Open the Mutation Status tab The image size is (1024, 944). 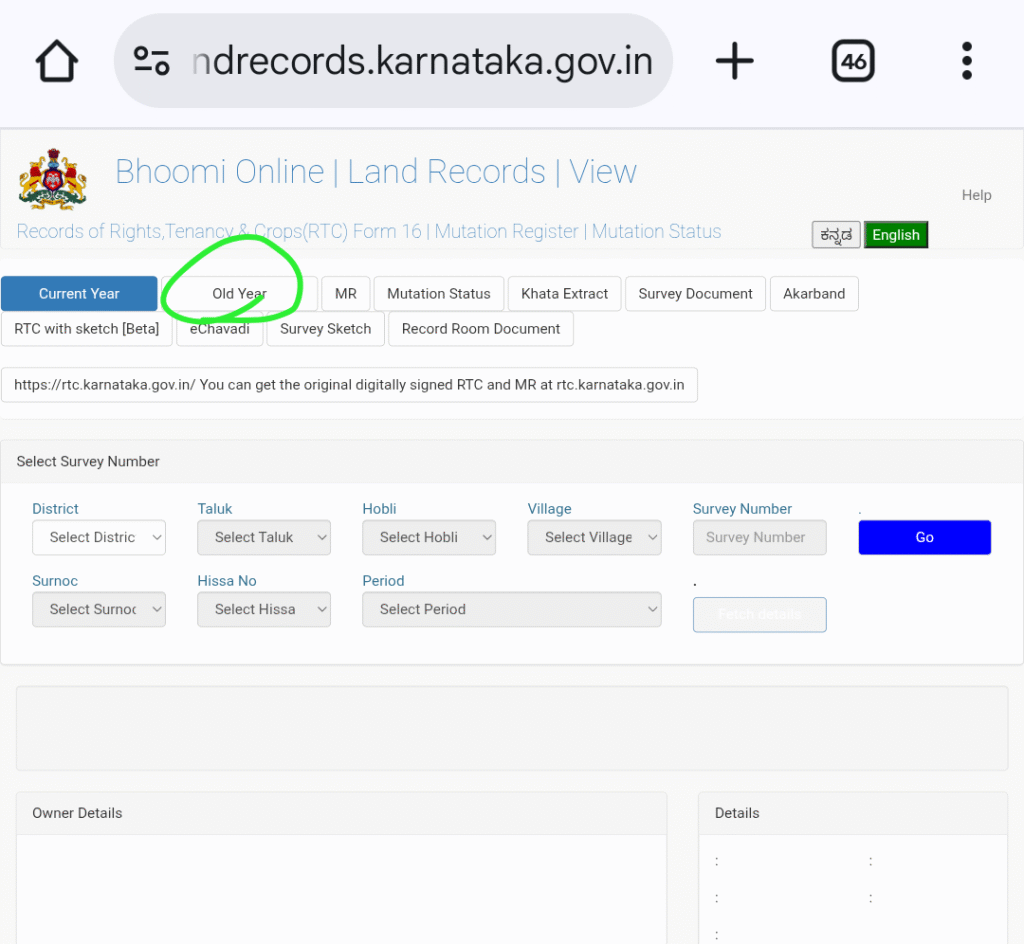click(438, 294)
